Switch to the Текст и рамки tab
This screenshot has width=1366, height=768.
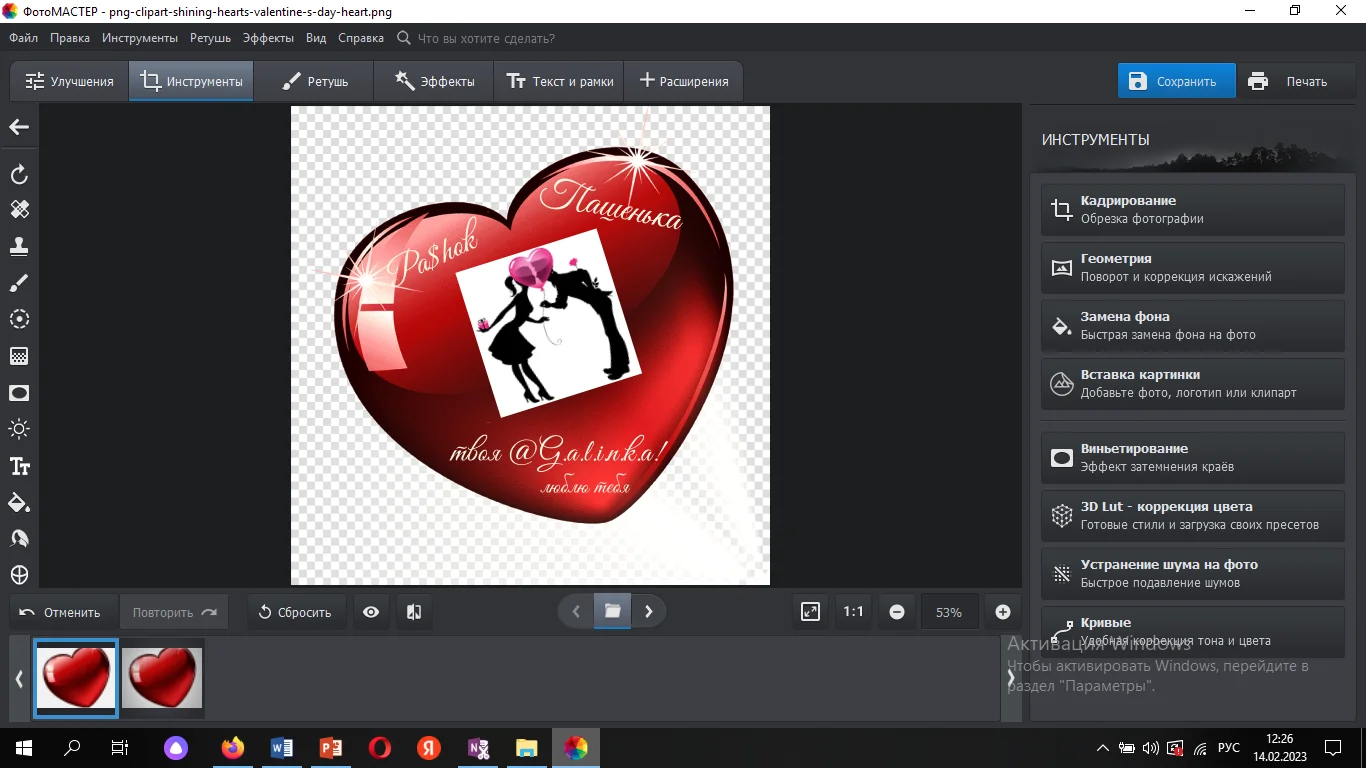(x=559, y=82)
